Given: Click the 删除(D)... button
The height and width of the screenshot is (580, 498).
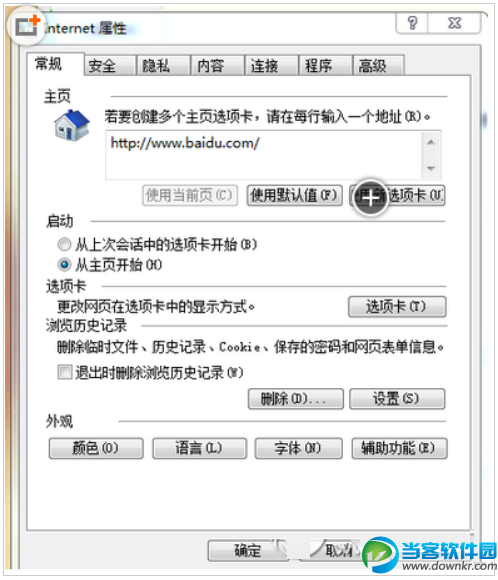Looking at the screenshot, I should [296, 399].
